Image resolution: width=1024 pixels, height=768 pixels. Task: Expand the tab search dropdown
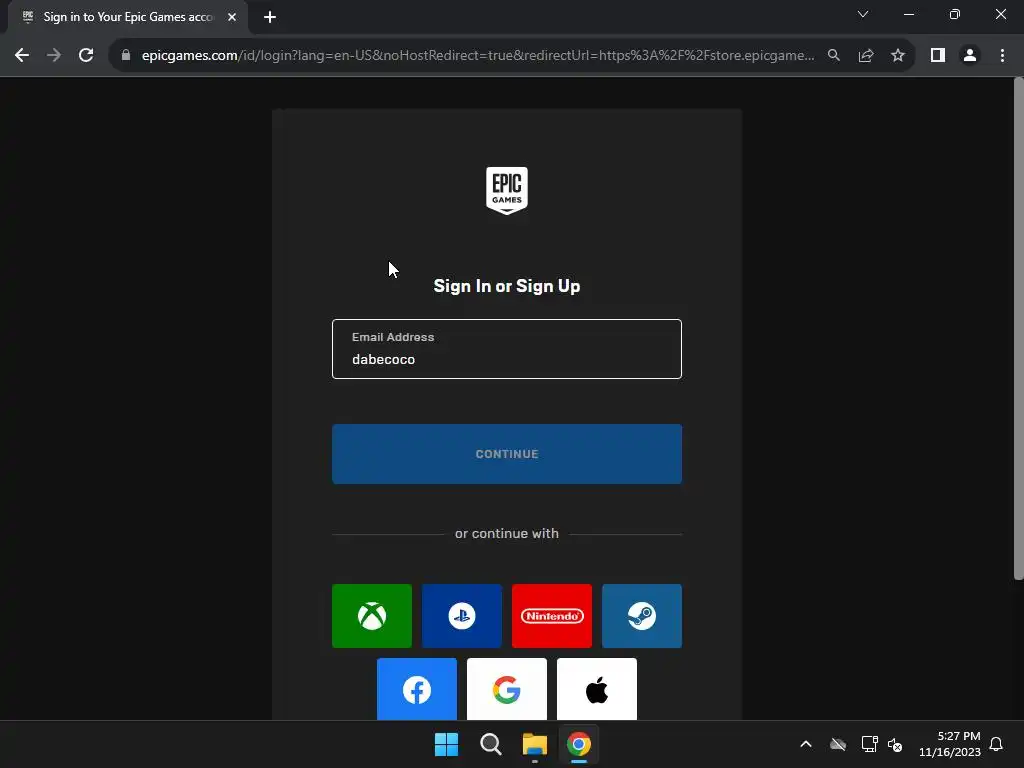click(x=863, y=14)
